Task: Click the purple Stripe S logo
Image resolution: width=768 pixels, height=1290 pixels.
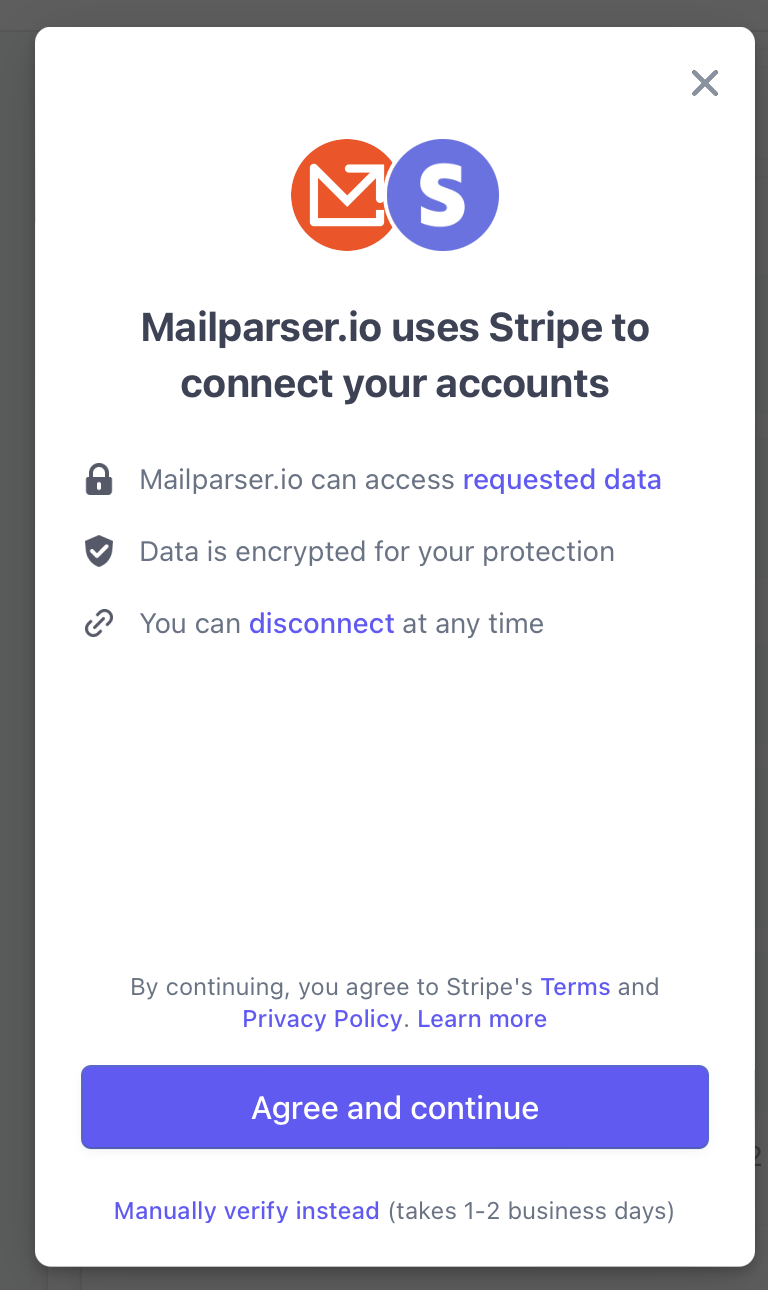Action: [x=443, y=195]
